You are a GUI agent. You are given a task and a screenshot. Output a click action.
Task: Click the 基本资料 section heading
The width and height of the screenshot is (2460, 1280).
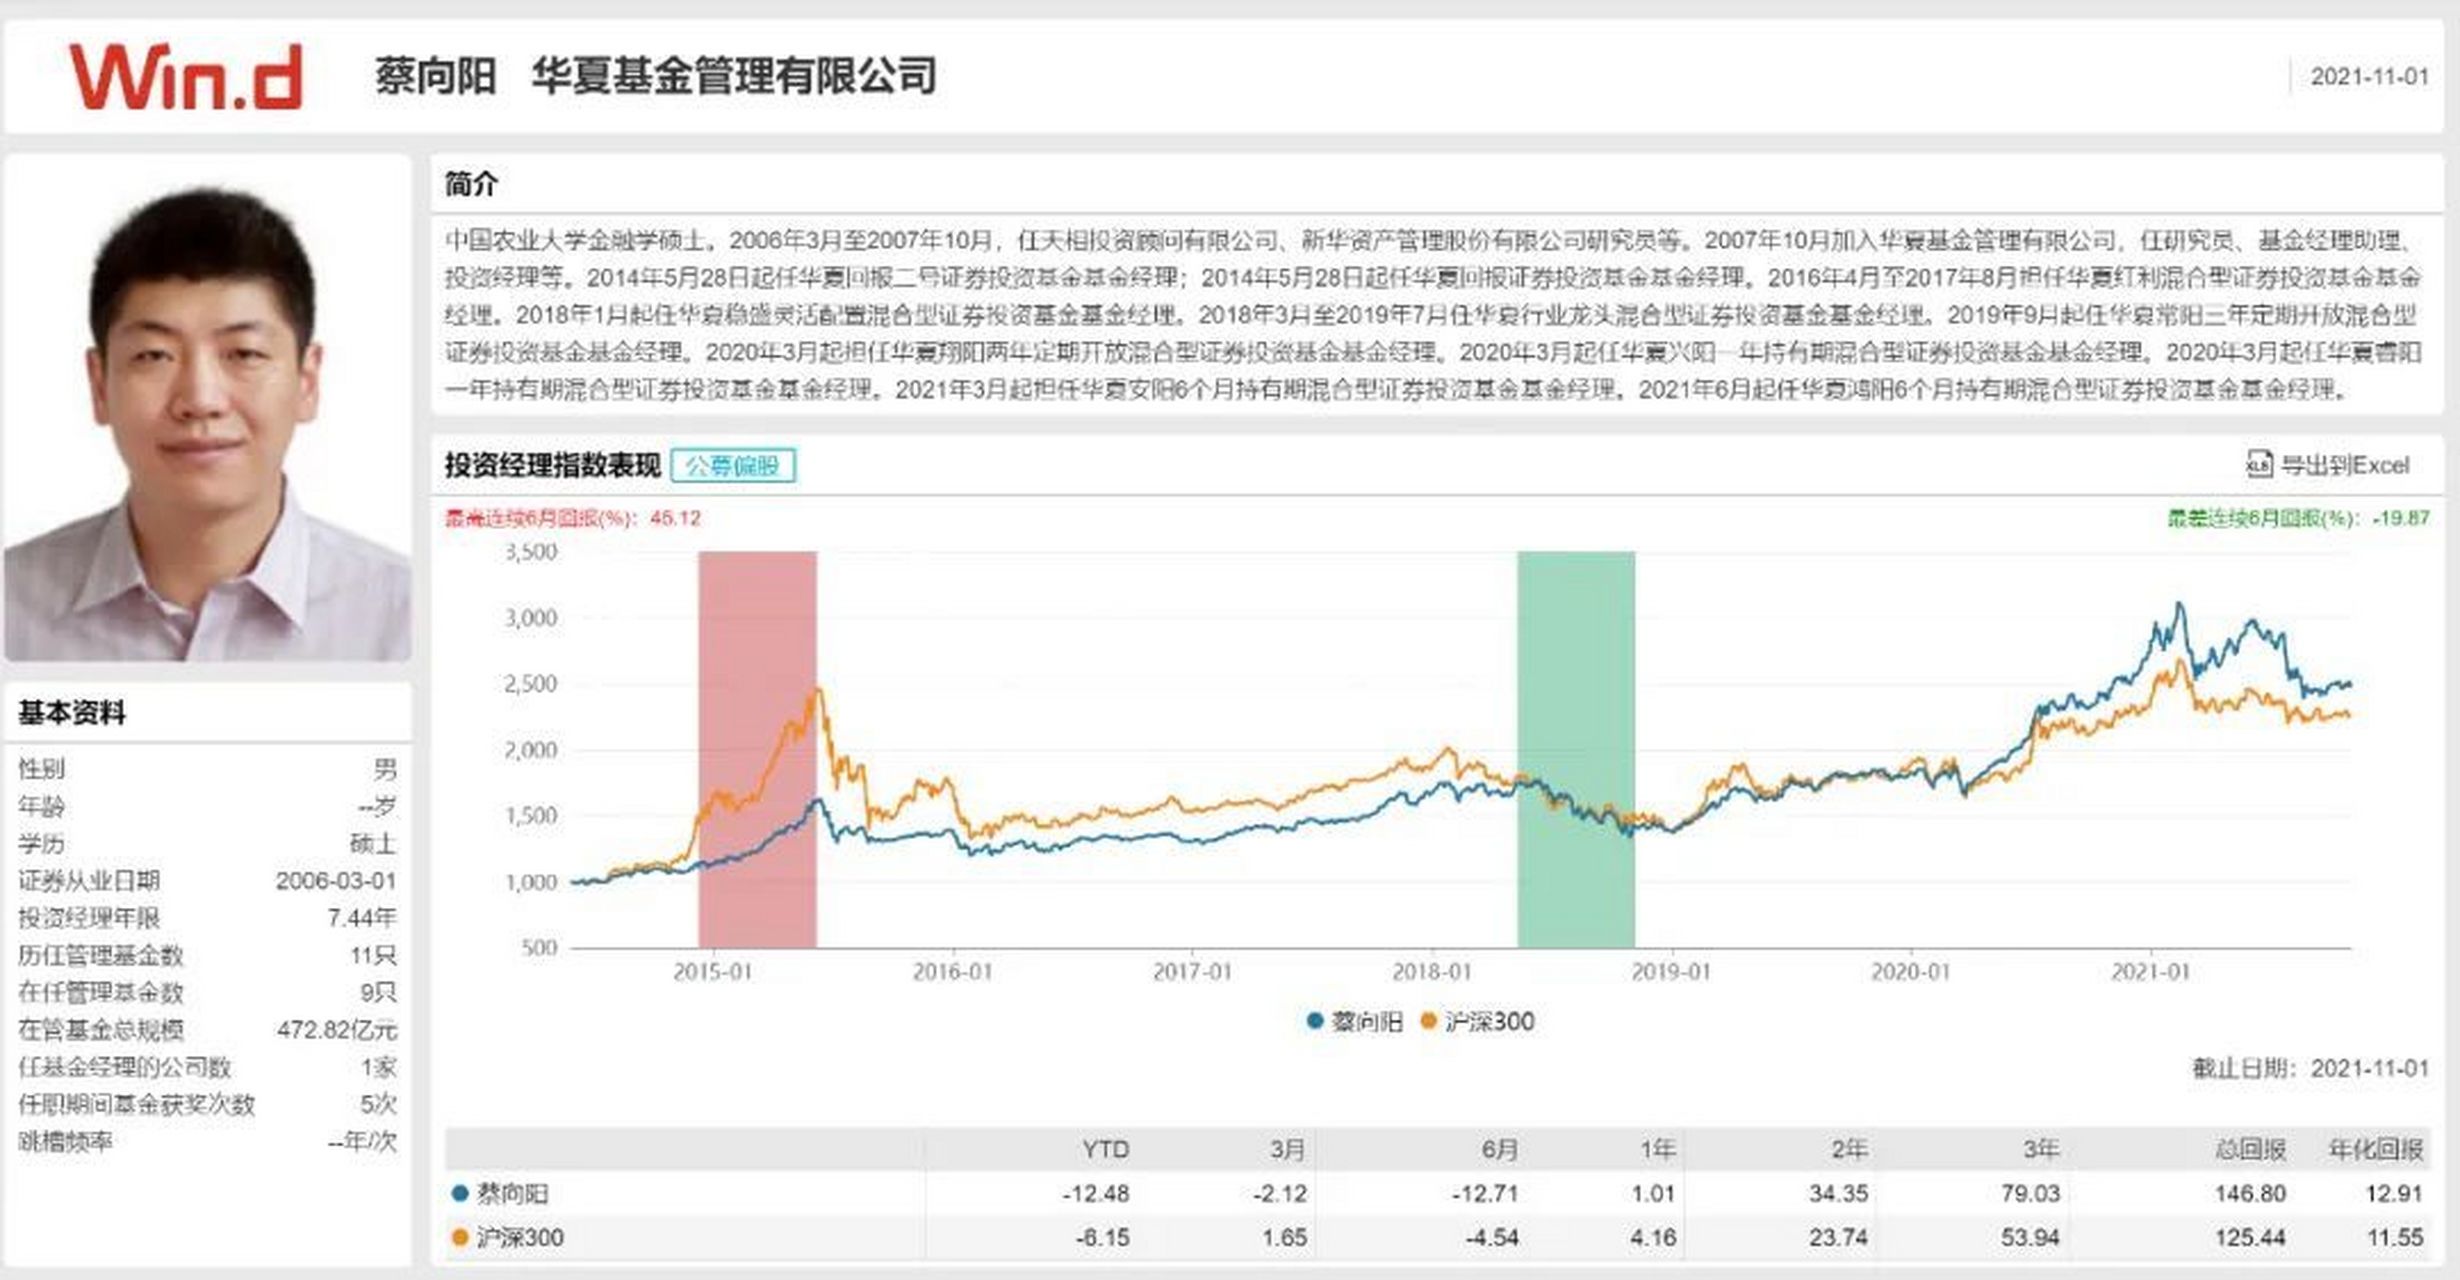click(72, 713)
